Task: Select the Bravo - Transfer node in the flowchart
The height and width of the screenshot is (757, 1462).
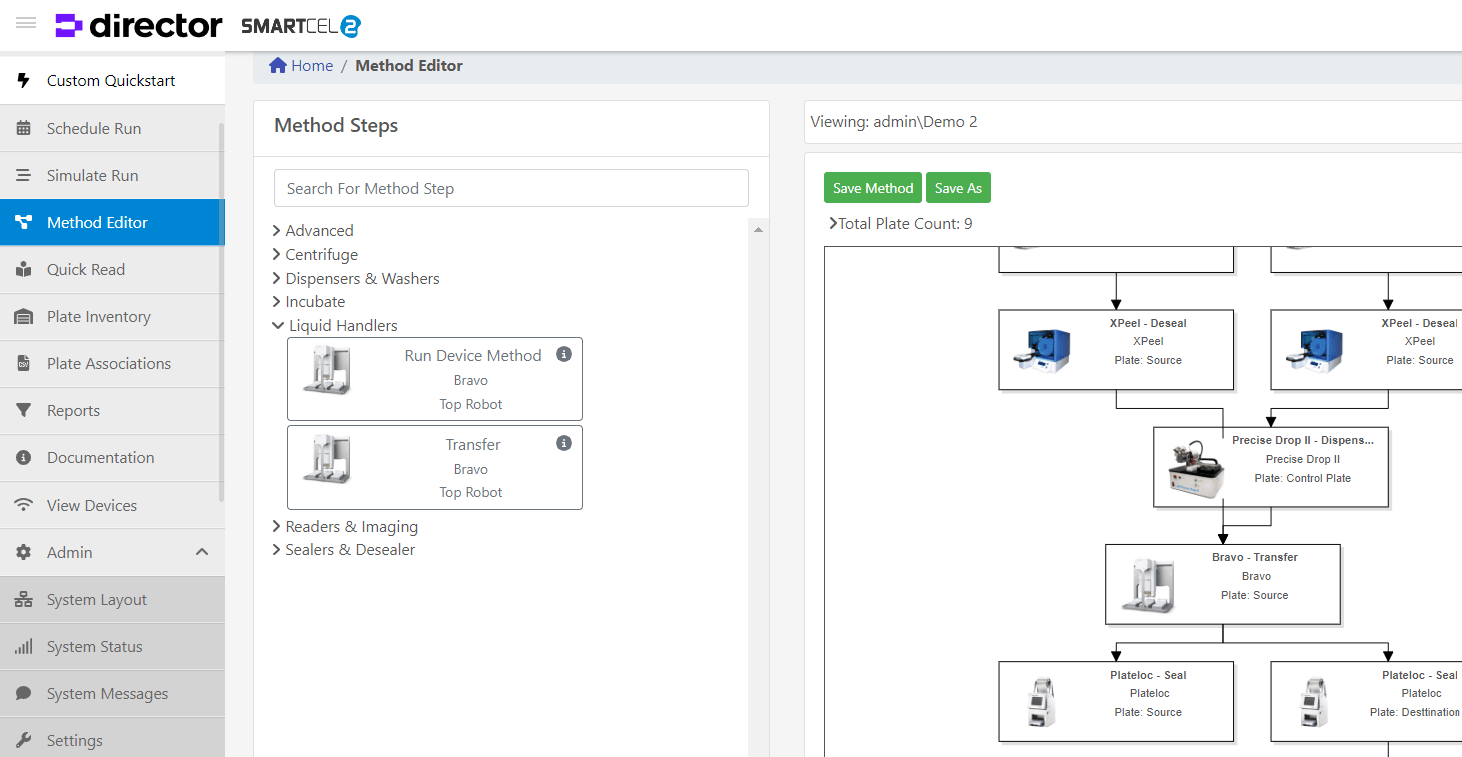Action: click(1223, 585)
